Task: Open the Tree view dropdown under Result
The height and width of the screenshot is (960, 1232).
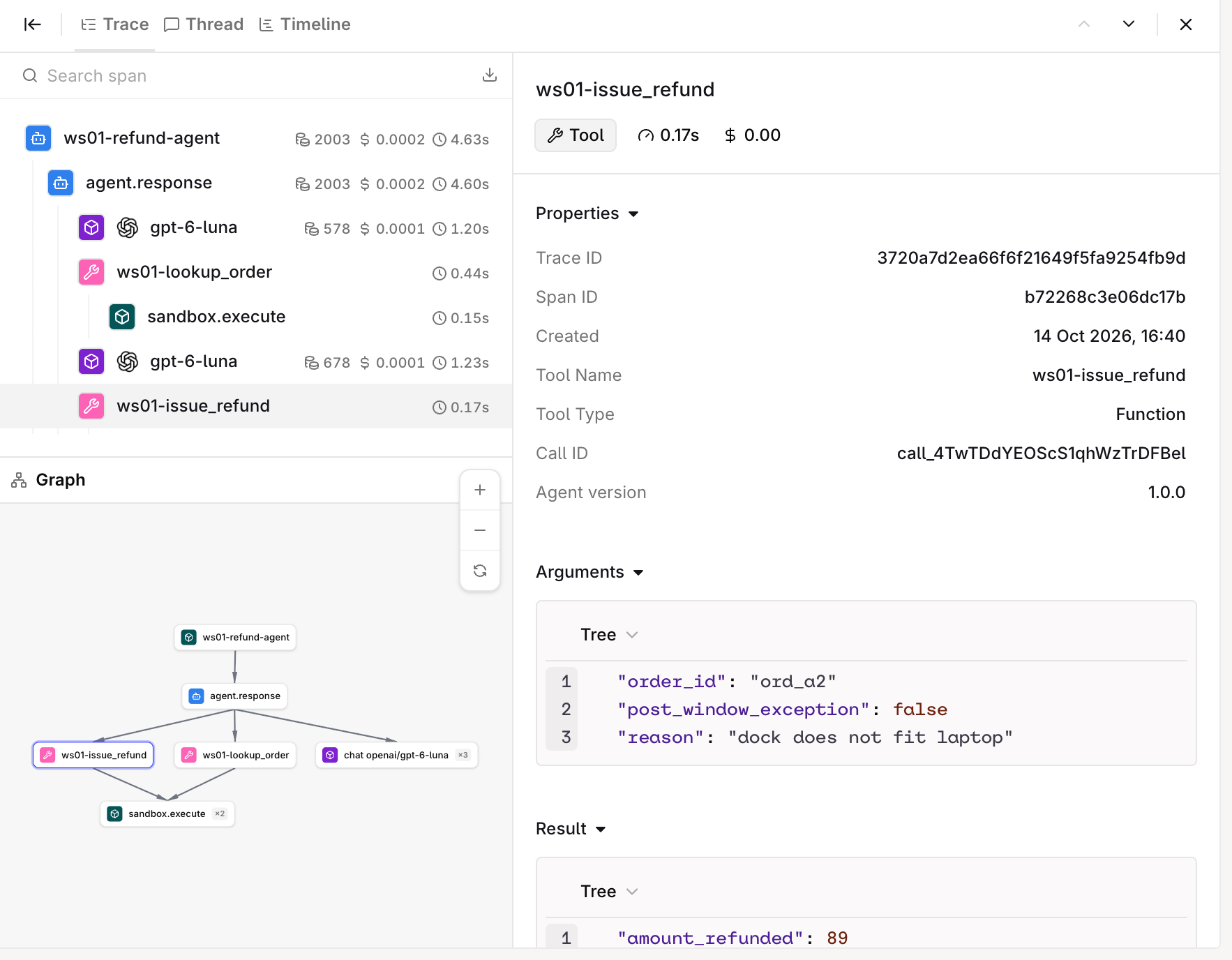Action: click(609, 891)
